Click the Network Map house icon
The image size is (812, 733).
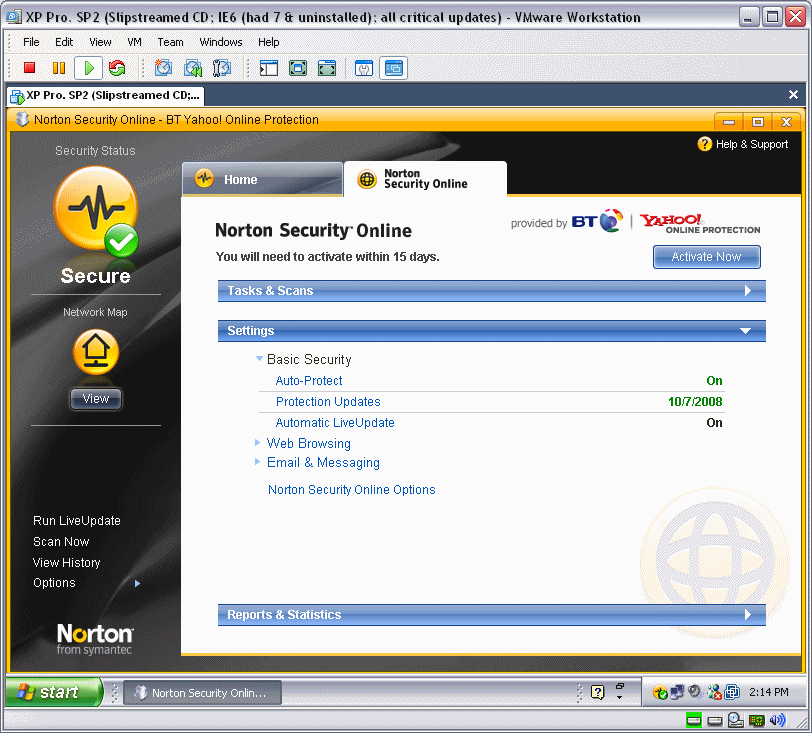tap(96, 352)
